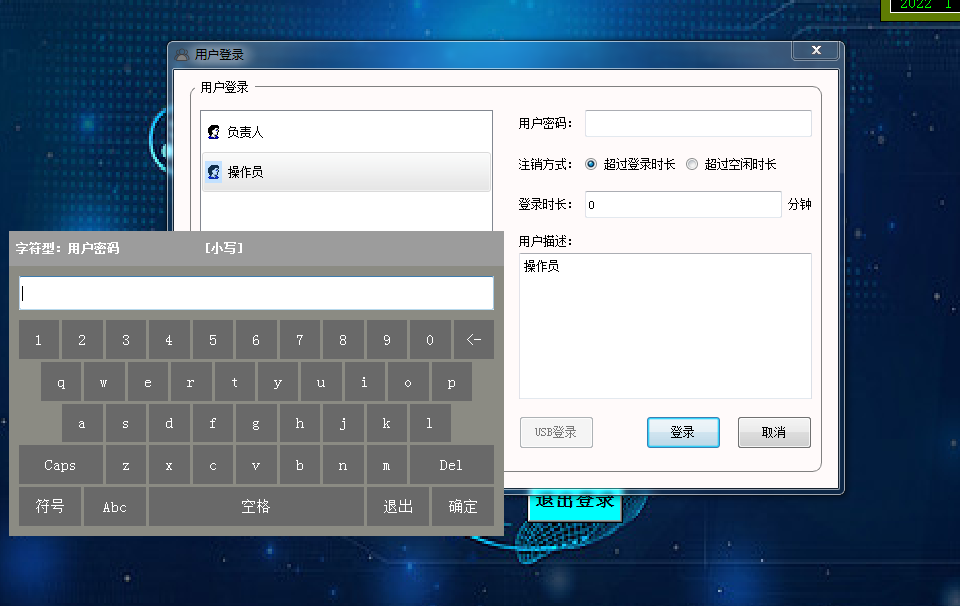Tap the number 4 key
This screenshot has height=606, width=960.
(x=169, y=339)
